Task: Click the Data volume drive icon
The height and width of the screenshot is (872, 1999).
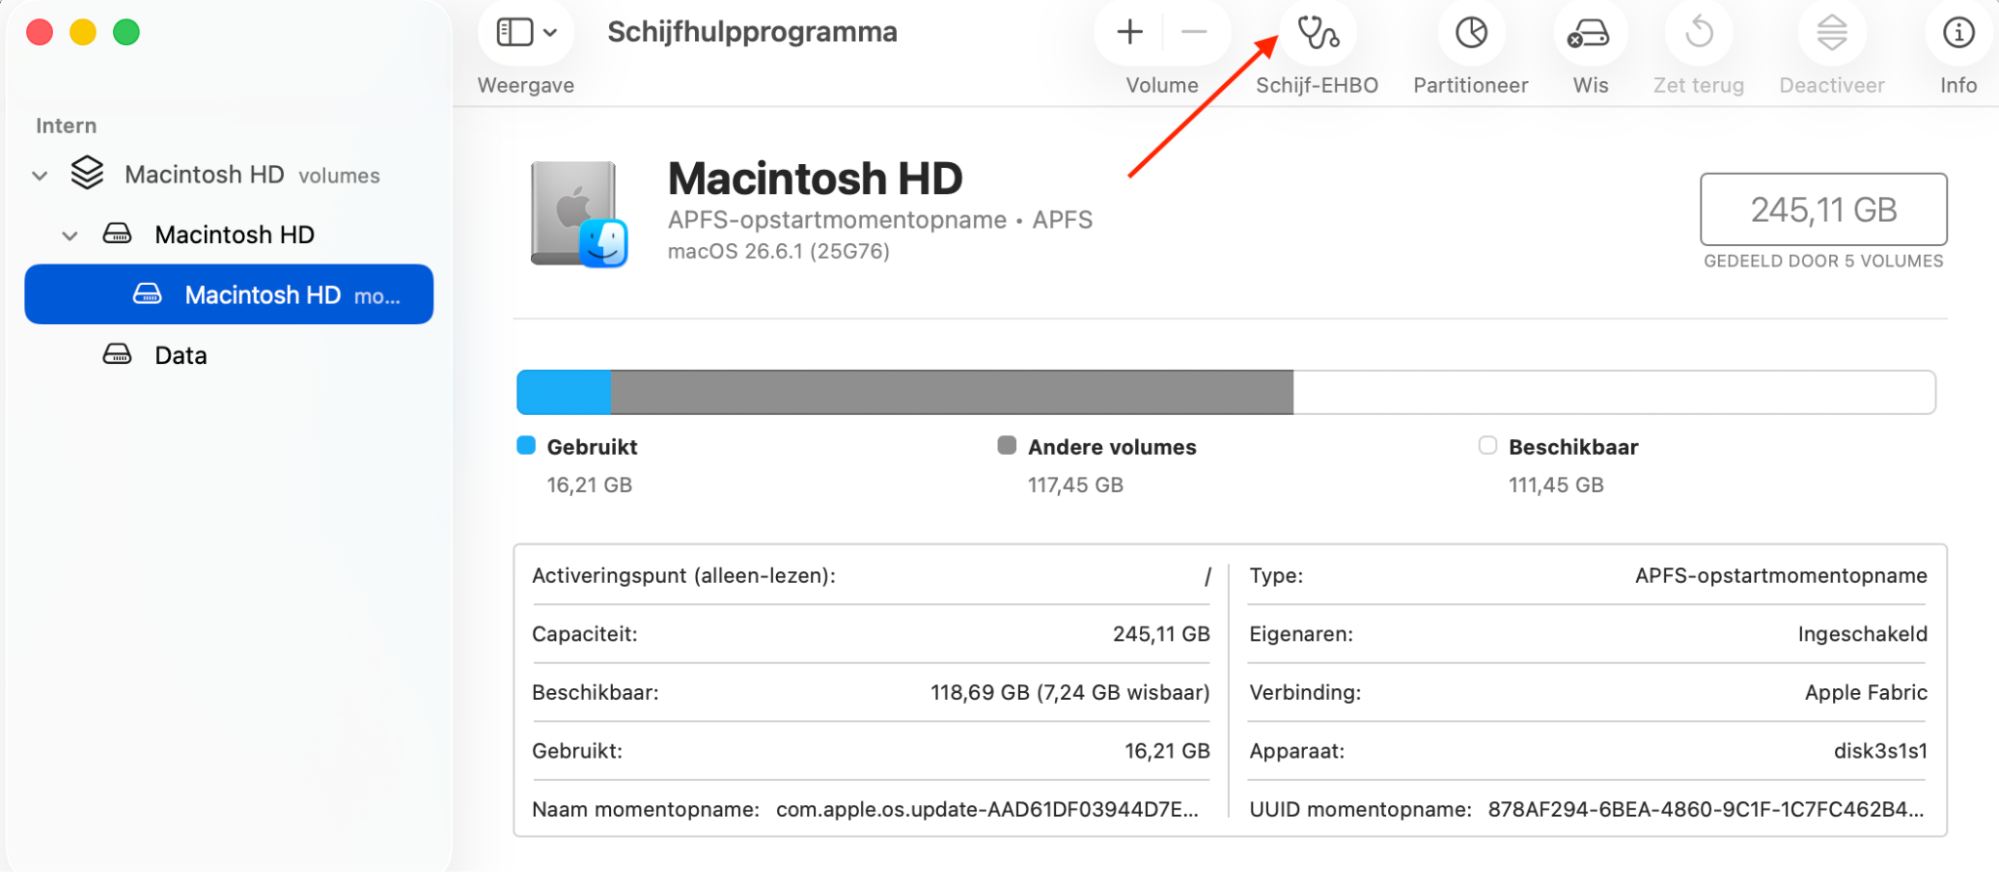Action: [117, 354]
